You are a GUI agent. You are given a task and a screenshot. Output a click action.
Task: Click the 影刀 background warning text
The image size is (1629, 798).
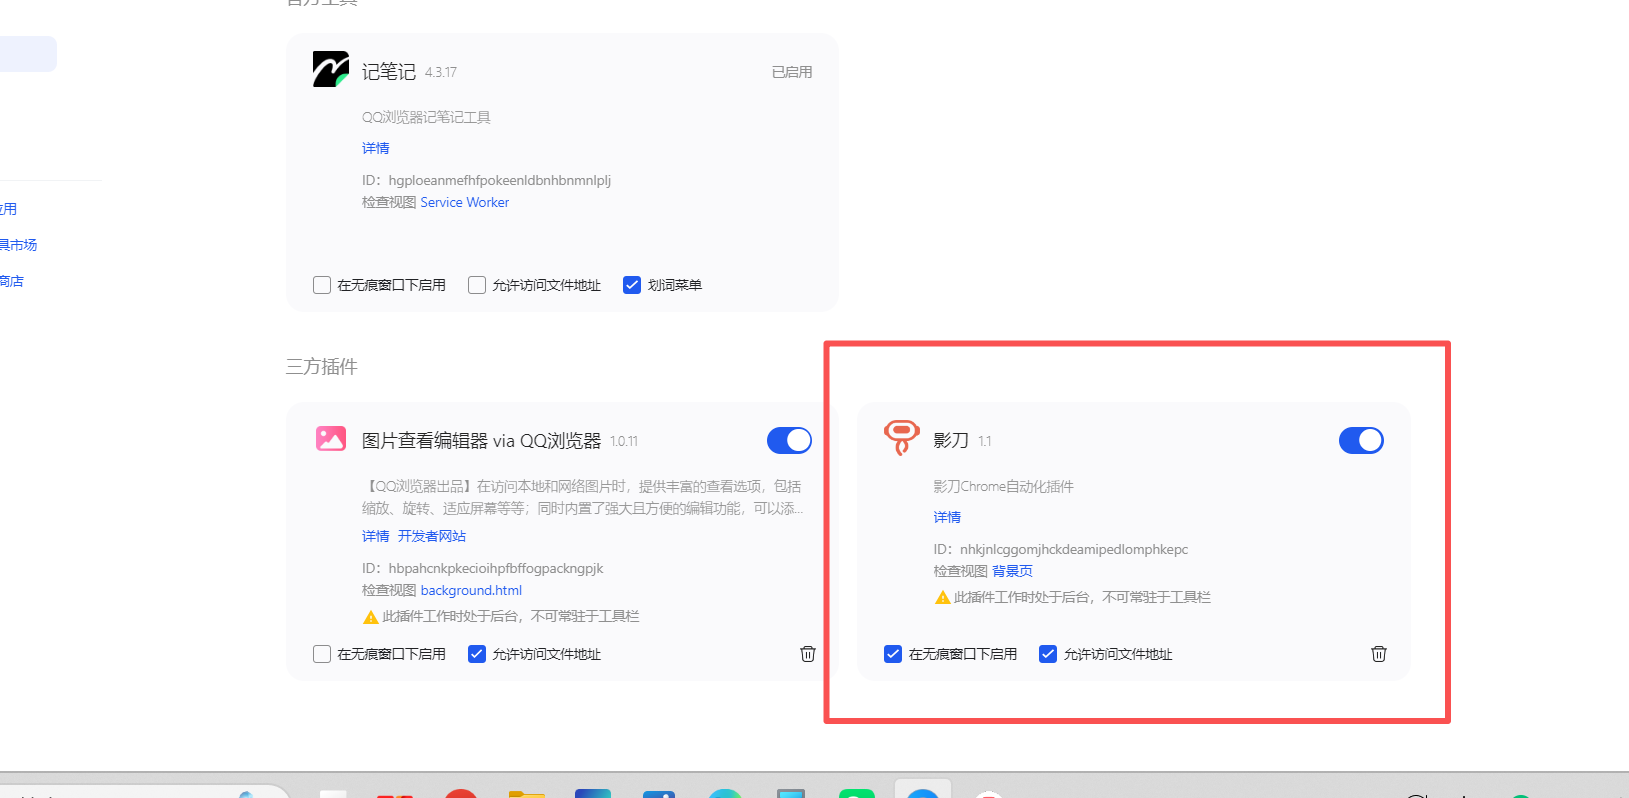point(1082,598)
